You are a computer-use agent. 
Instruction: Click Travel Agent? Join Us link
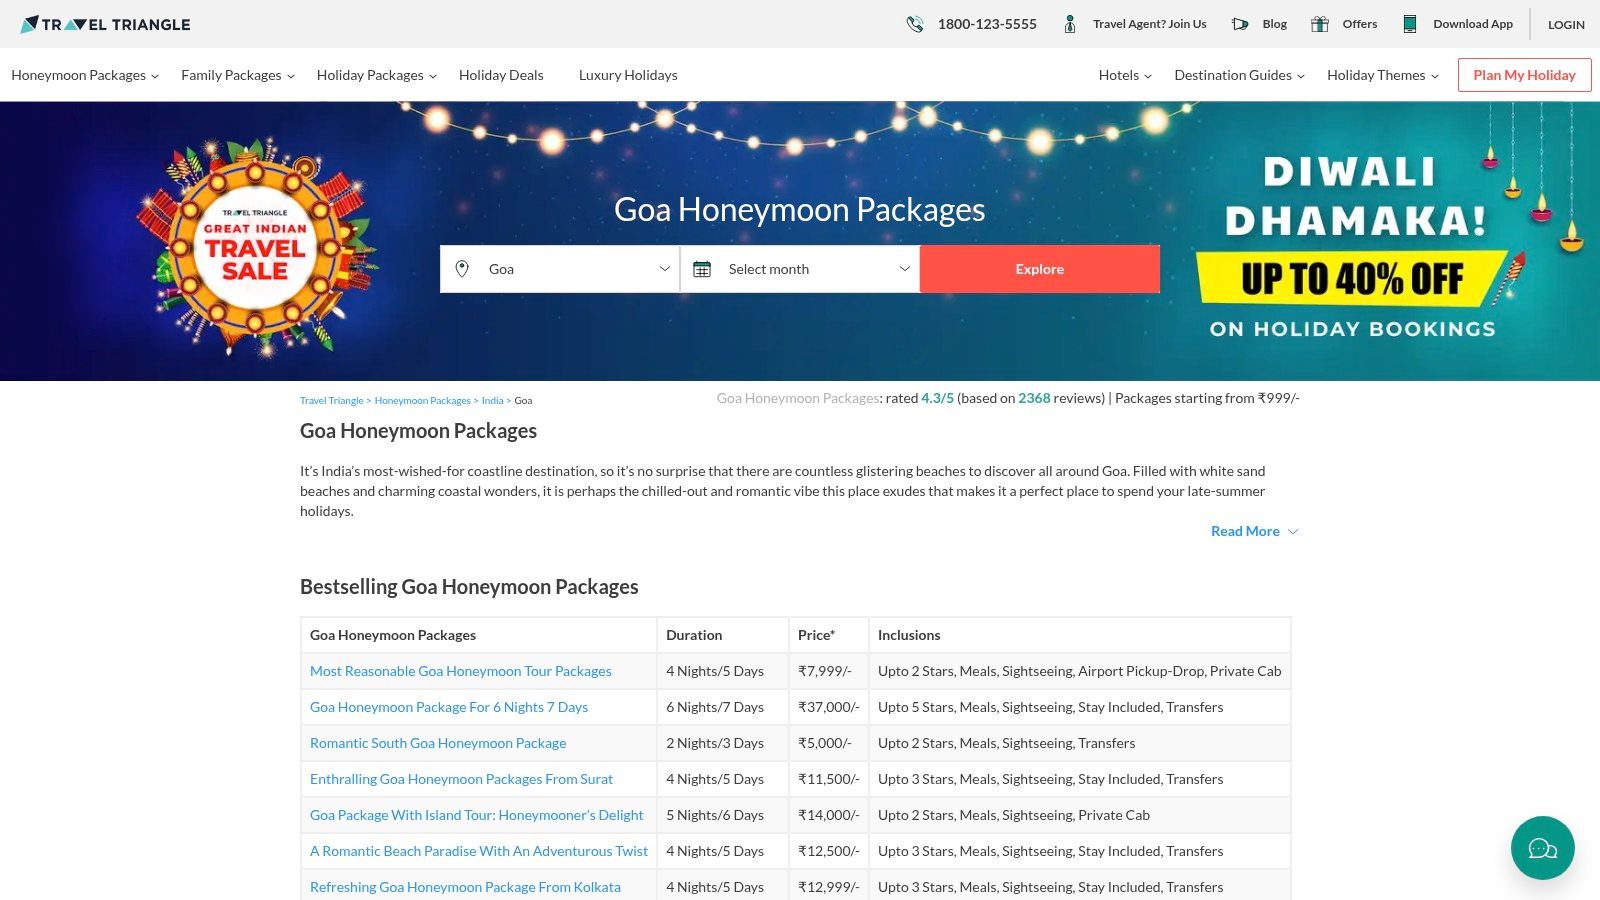[x=1150, y=24]
